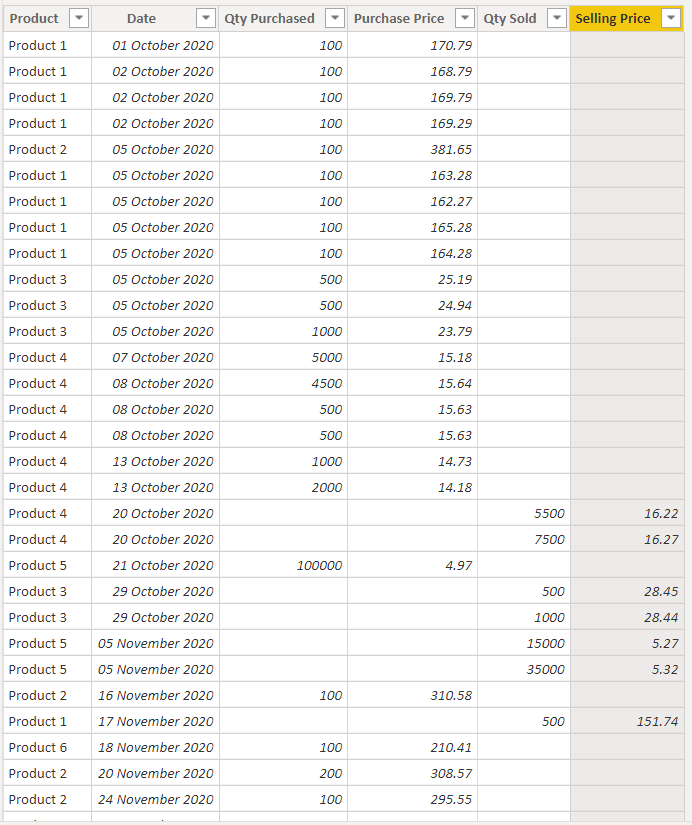
Task: Expand the Date column filter dropdown
Action: pyautogui.click(x=206, y=18)
